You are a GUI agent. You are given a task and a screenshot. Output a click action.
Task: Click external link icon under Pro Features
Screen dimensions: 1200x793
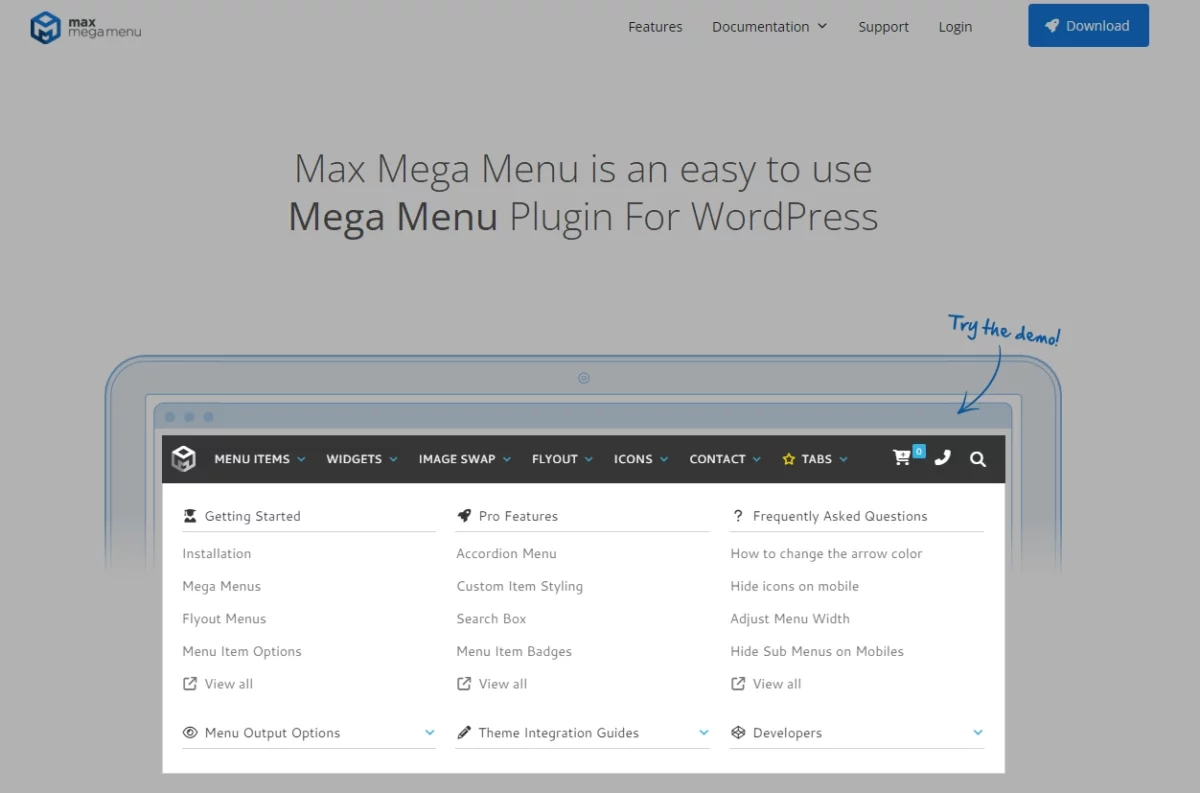click(464, 684)
